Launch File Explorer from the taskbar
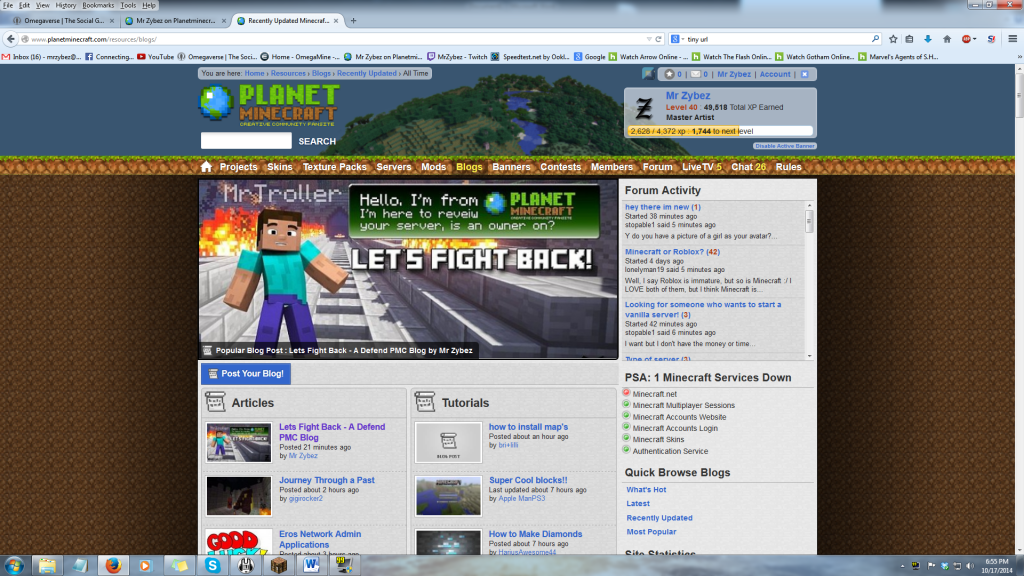1024x576 pixels. (47, 565)
